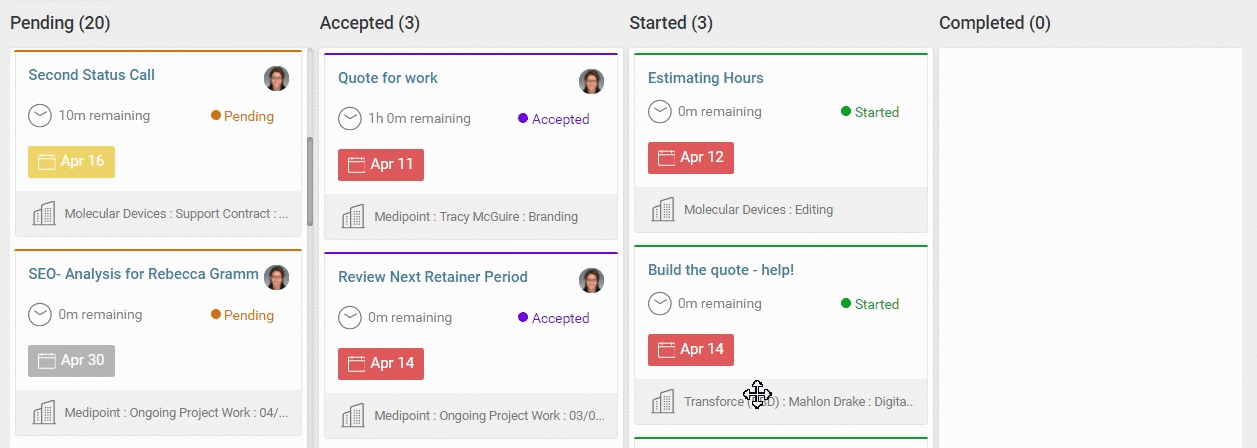Click clock icon on Second Status Call card
The height and width of the screenshot is (448, 1257).
(40, 116)
